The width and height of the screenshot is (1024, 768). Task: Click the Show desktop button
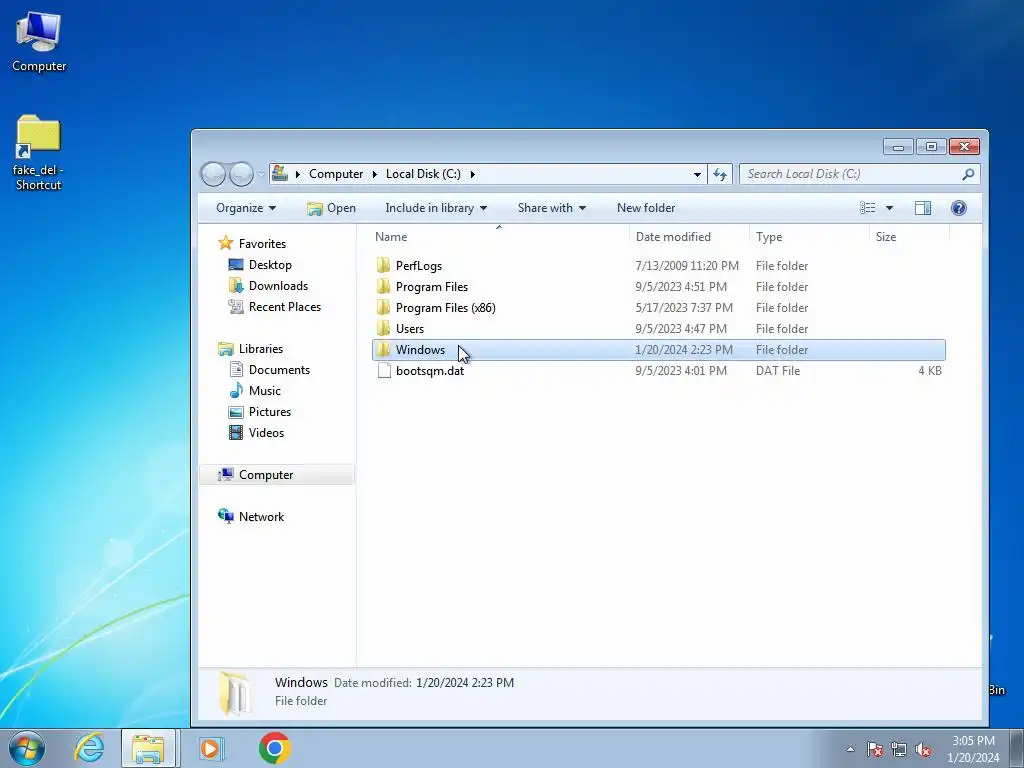coord(1017,748)
